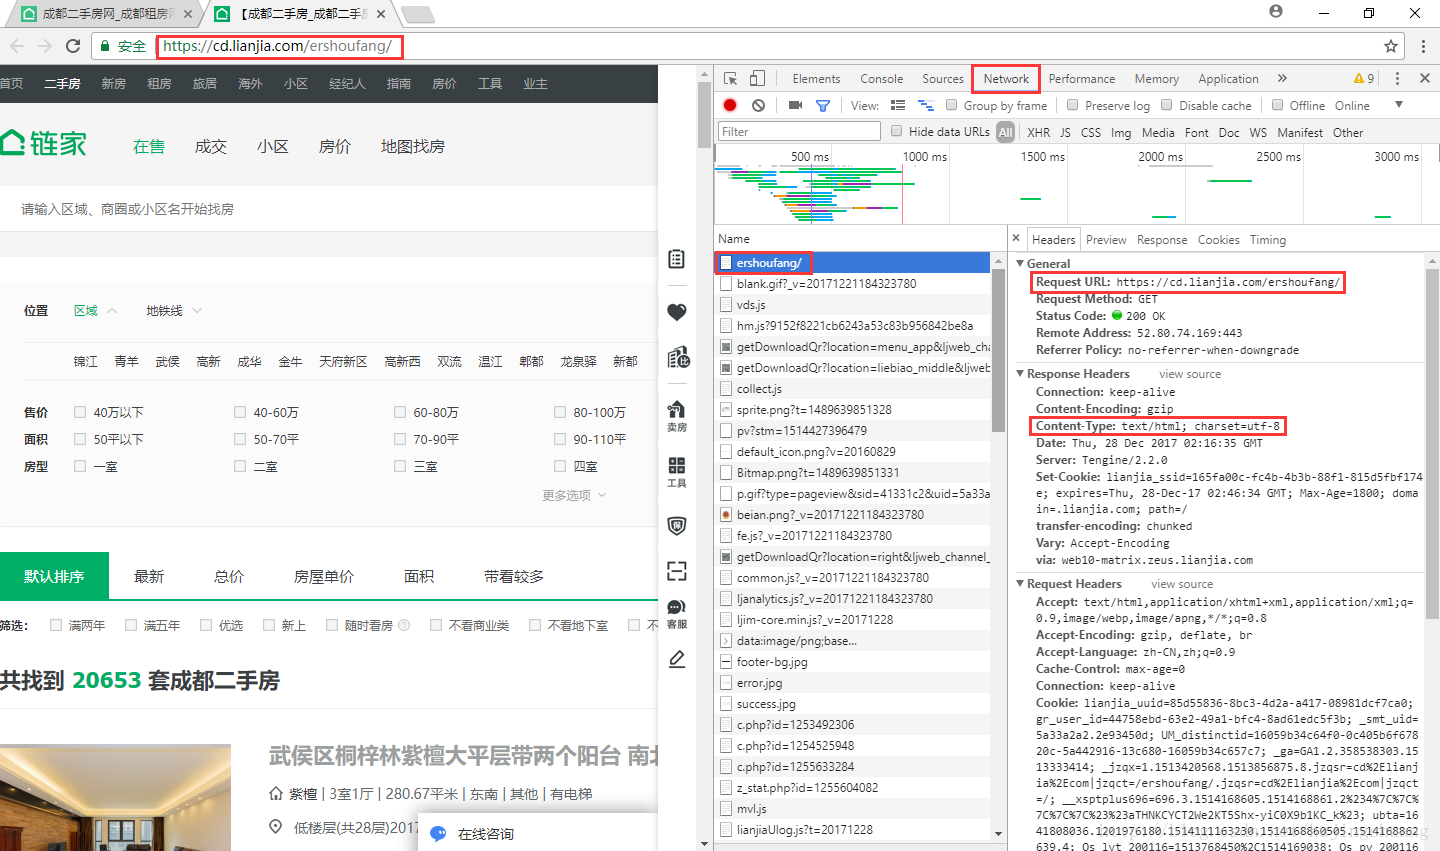Open the Network DevTools tab
Image resolution: width=1440 pixels, height=851 pixels.
1006,79
